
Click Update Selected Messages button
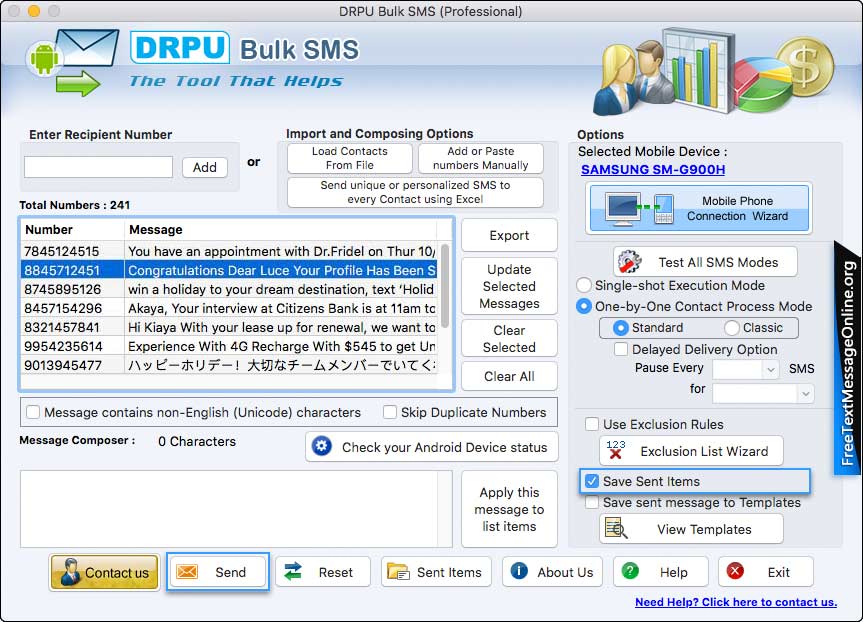coord(509,286)
